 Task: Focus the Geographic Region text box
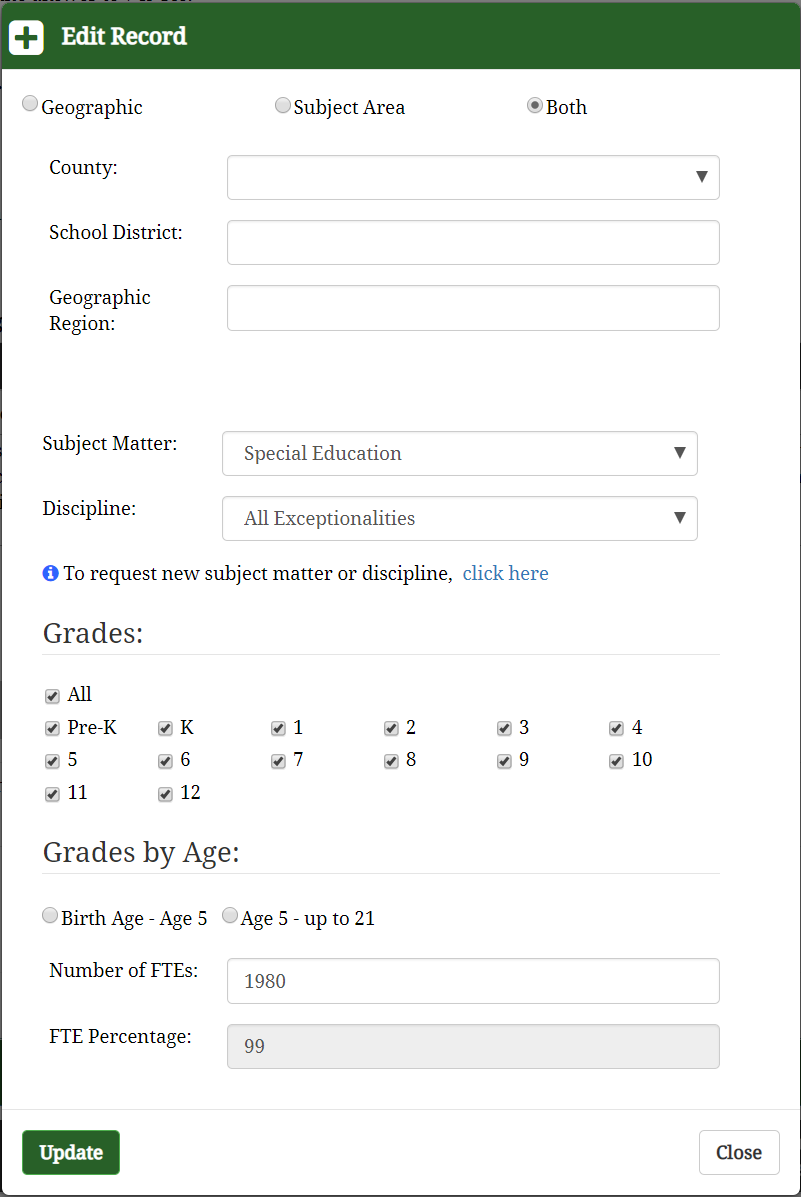click(473, 307)
